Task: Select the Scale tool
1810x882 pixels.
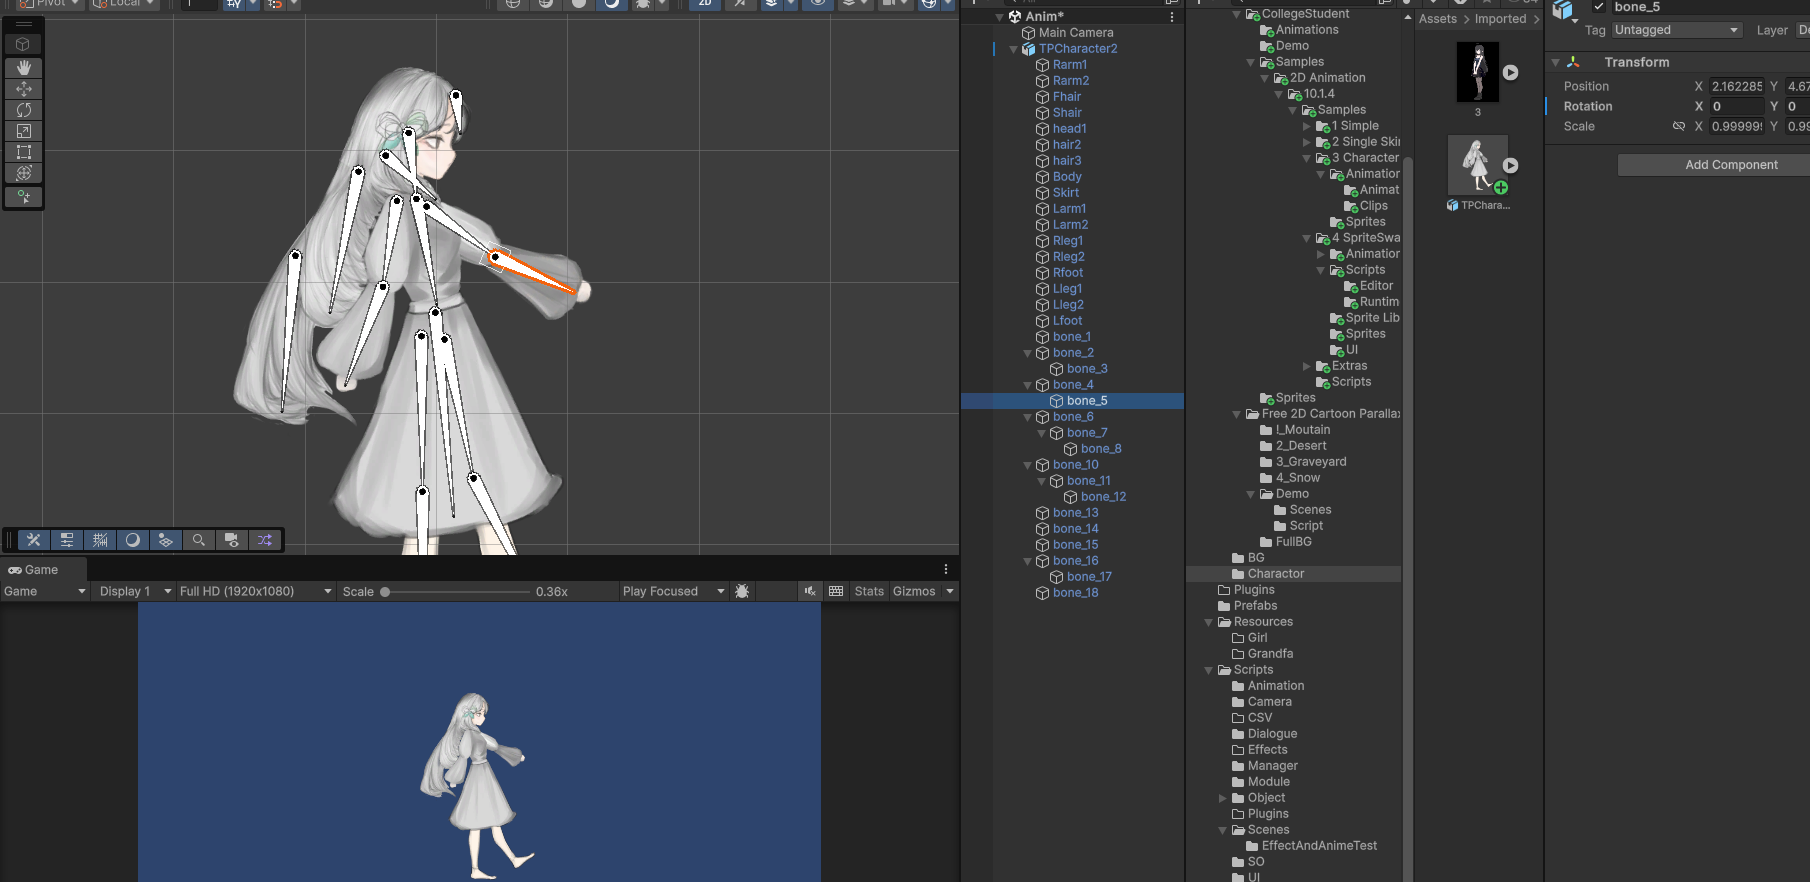Action: (24, 131)
